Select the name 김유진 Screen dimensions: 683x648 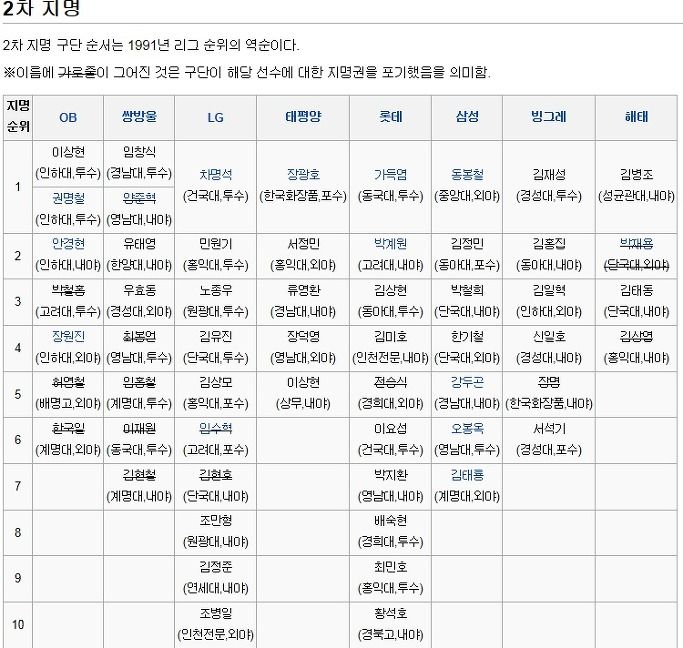[216, 337]
